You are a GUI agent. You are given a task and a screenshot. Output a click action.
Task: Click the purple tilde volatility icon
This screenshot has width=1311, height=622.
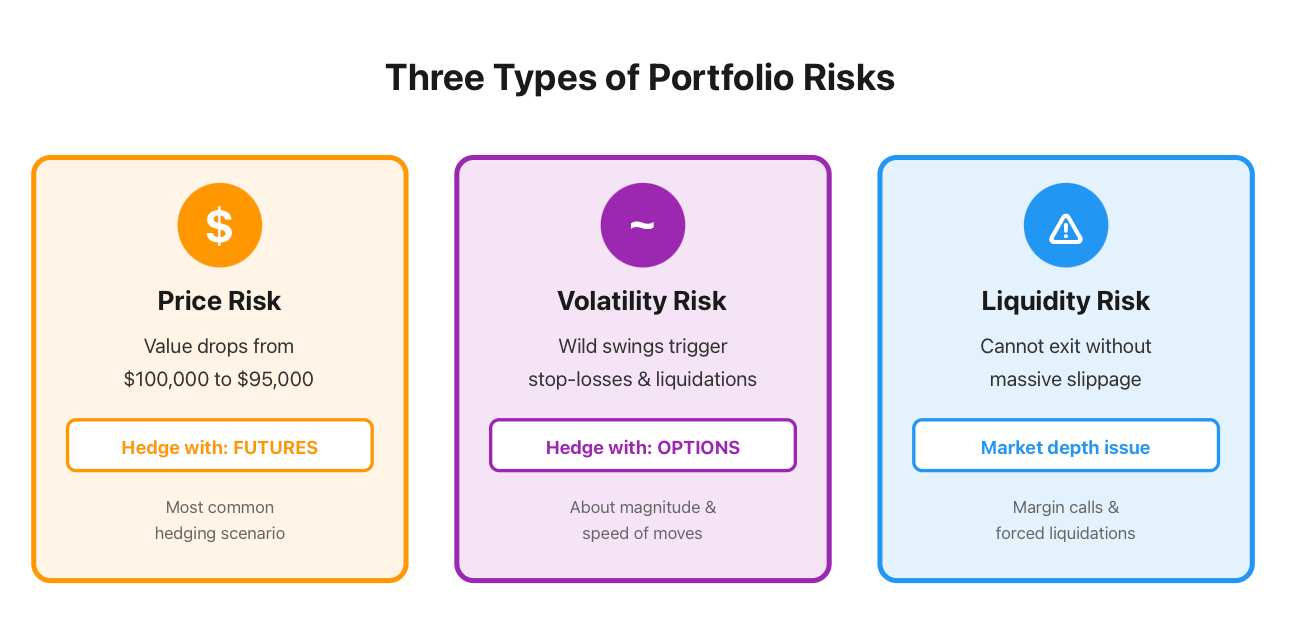click(x=643, y=225)
